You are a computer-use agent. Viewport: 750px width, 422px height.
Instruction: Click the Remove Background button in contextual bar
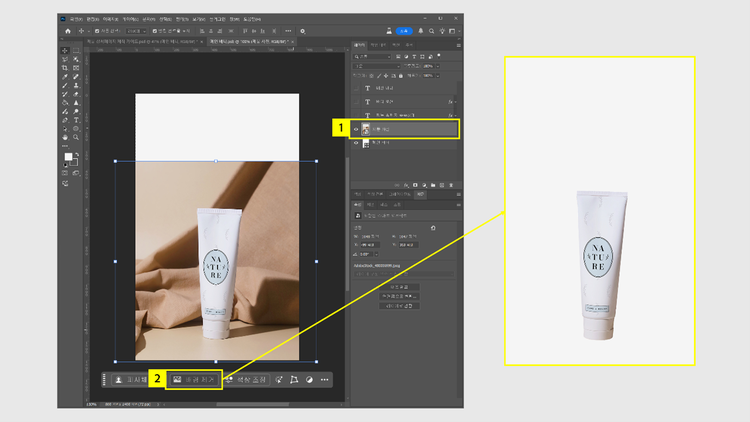194,380
